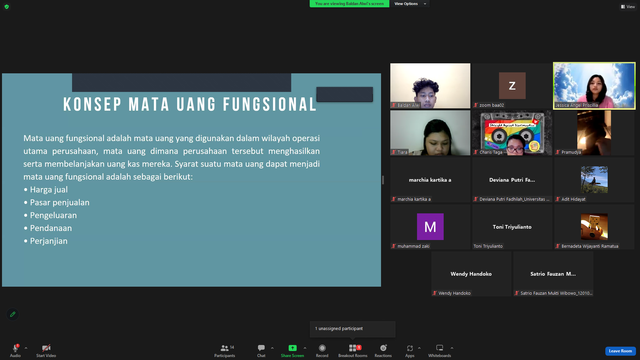The width and height of the screenshot is (640, 360).
Task: Click the Start Video camera icon
Action: (x=46, y=348)
